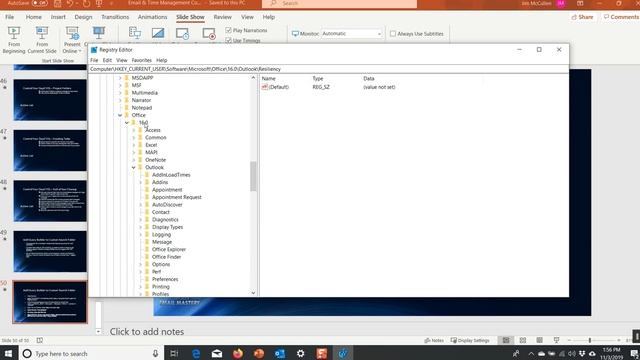Click the registry address path bar

[328, 69]
